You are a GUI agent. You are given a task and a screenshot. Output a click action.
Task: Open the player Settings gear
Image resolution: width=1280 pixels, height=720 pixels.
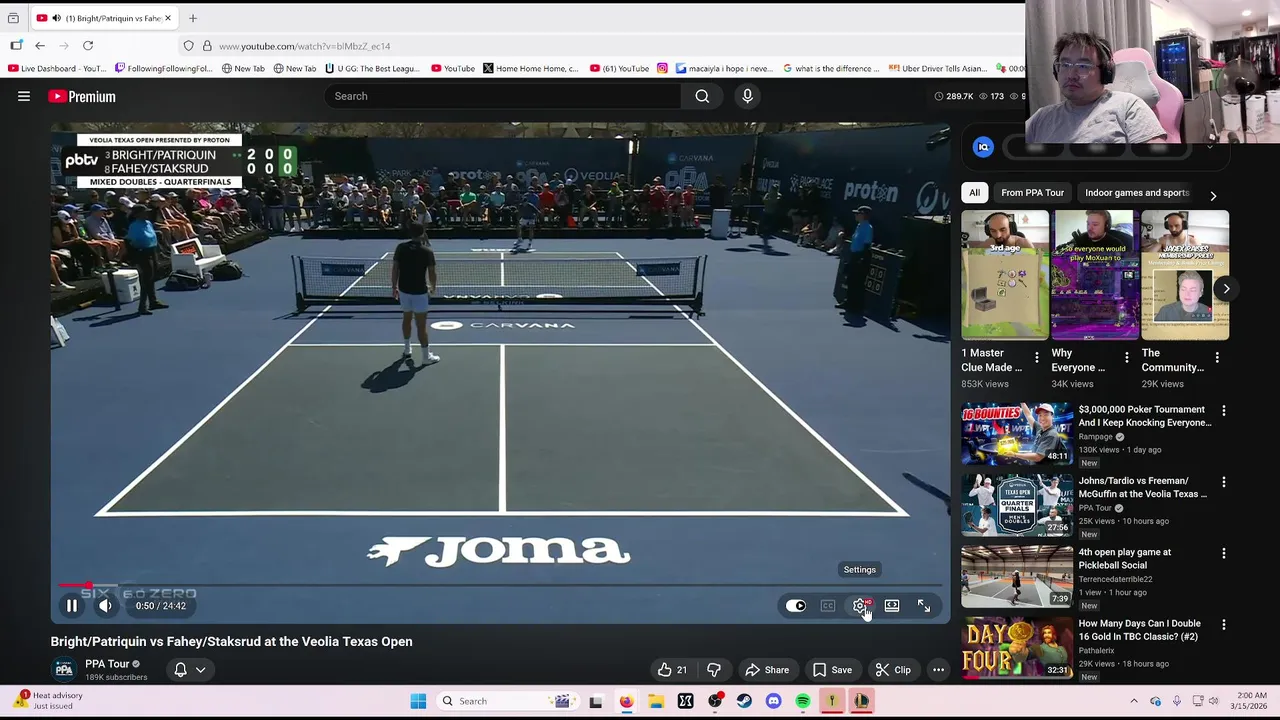tap(860, 606)
